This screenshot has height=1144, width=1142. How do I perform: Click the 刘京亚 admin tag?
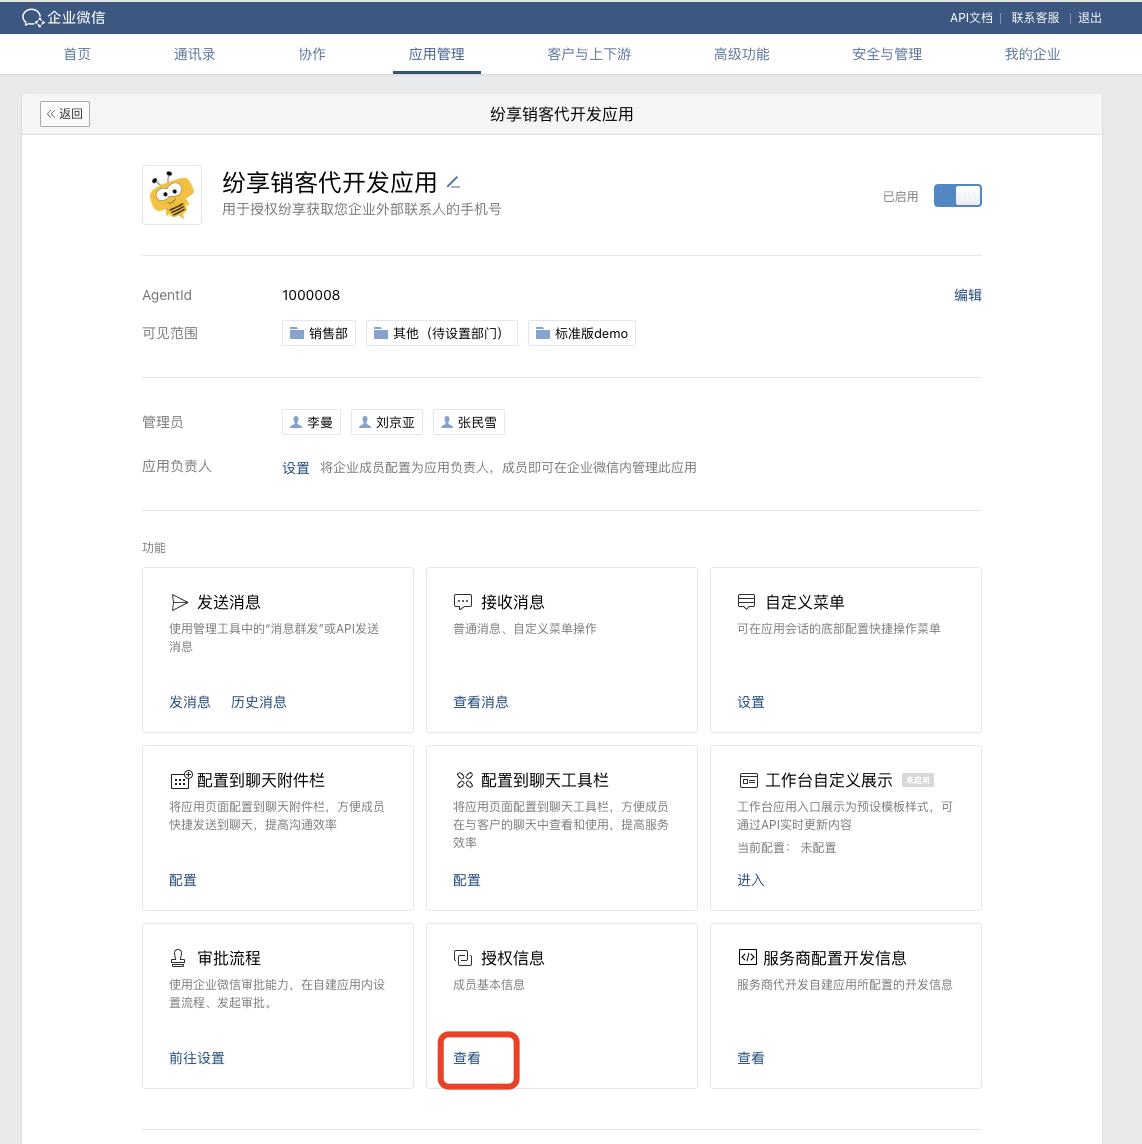click(387, 422)
